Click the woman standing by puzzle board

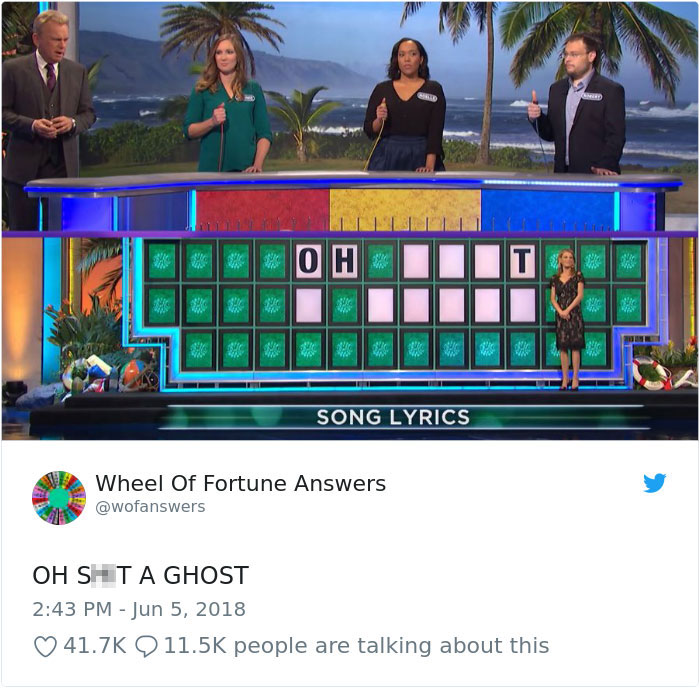tap(567, 319)
